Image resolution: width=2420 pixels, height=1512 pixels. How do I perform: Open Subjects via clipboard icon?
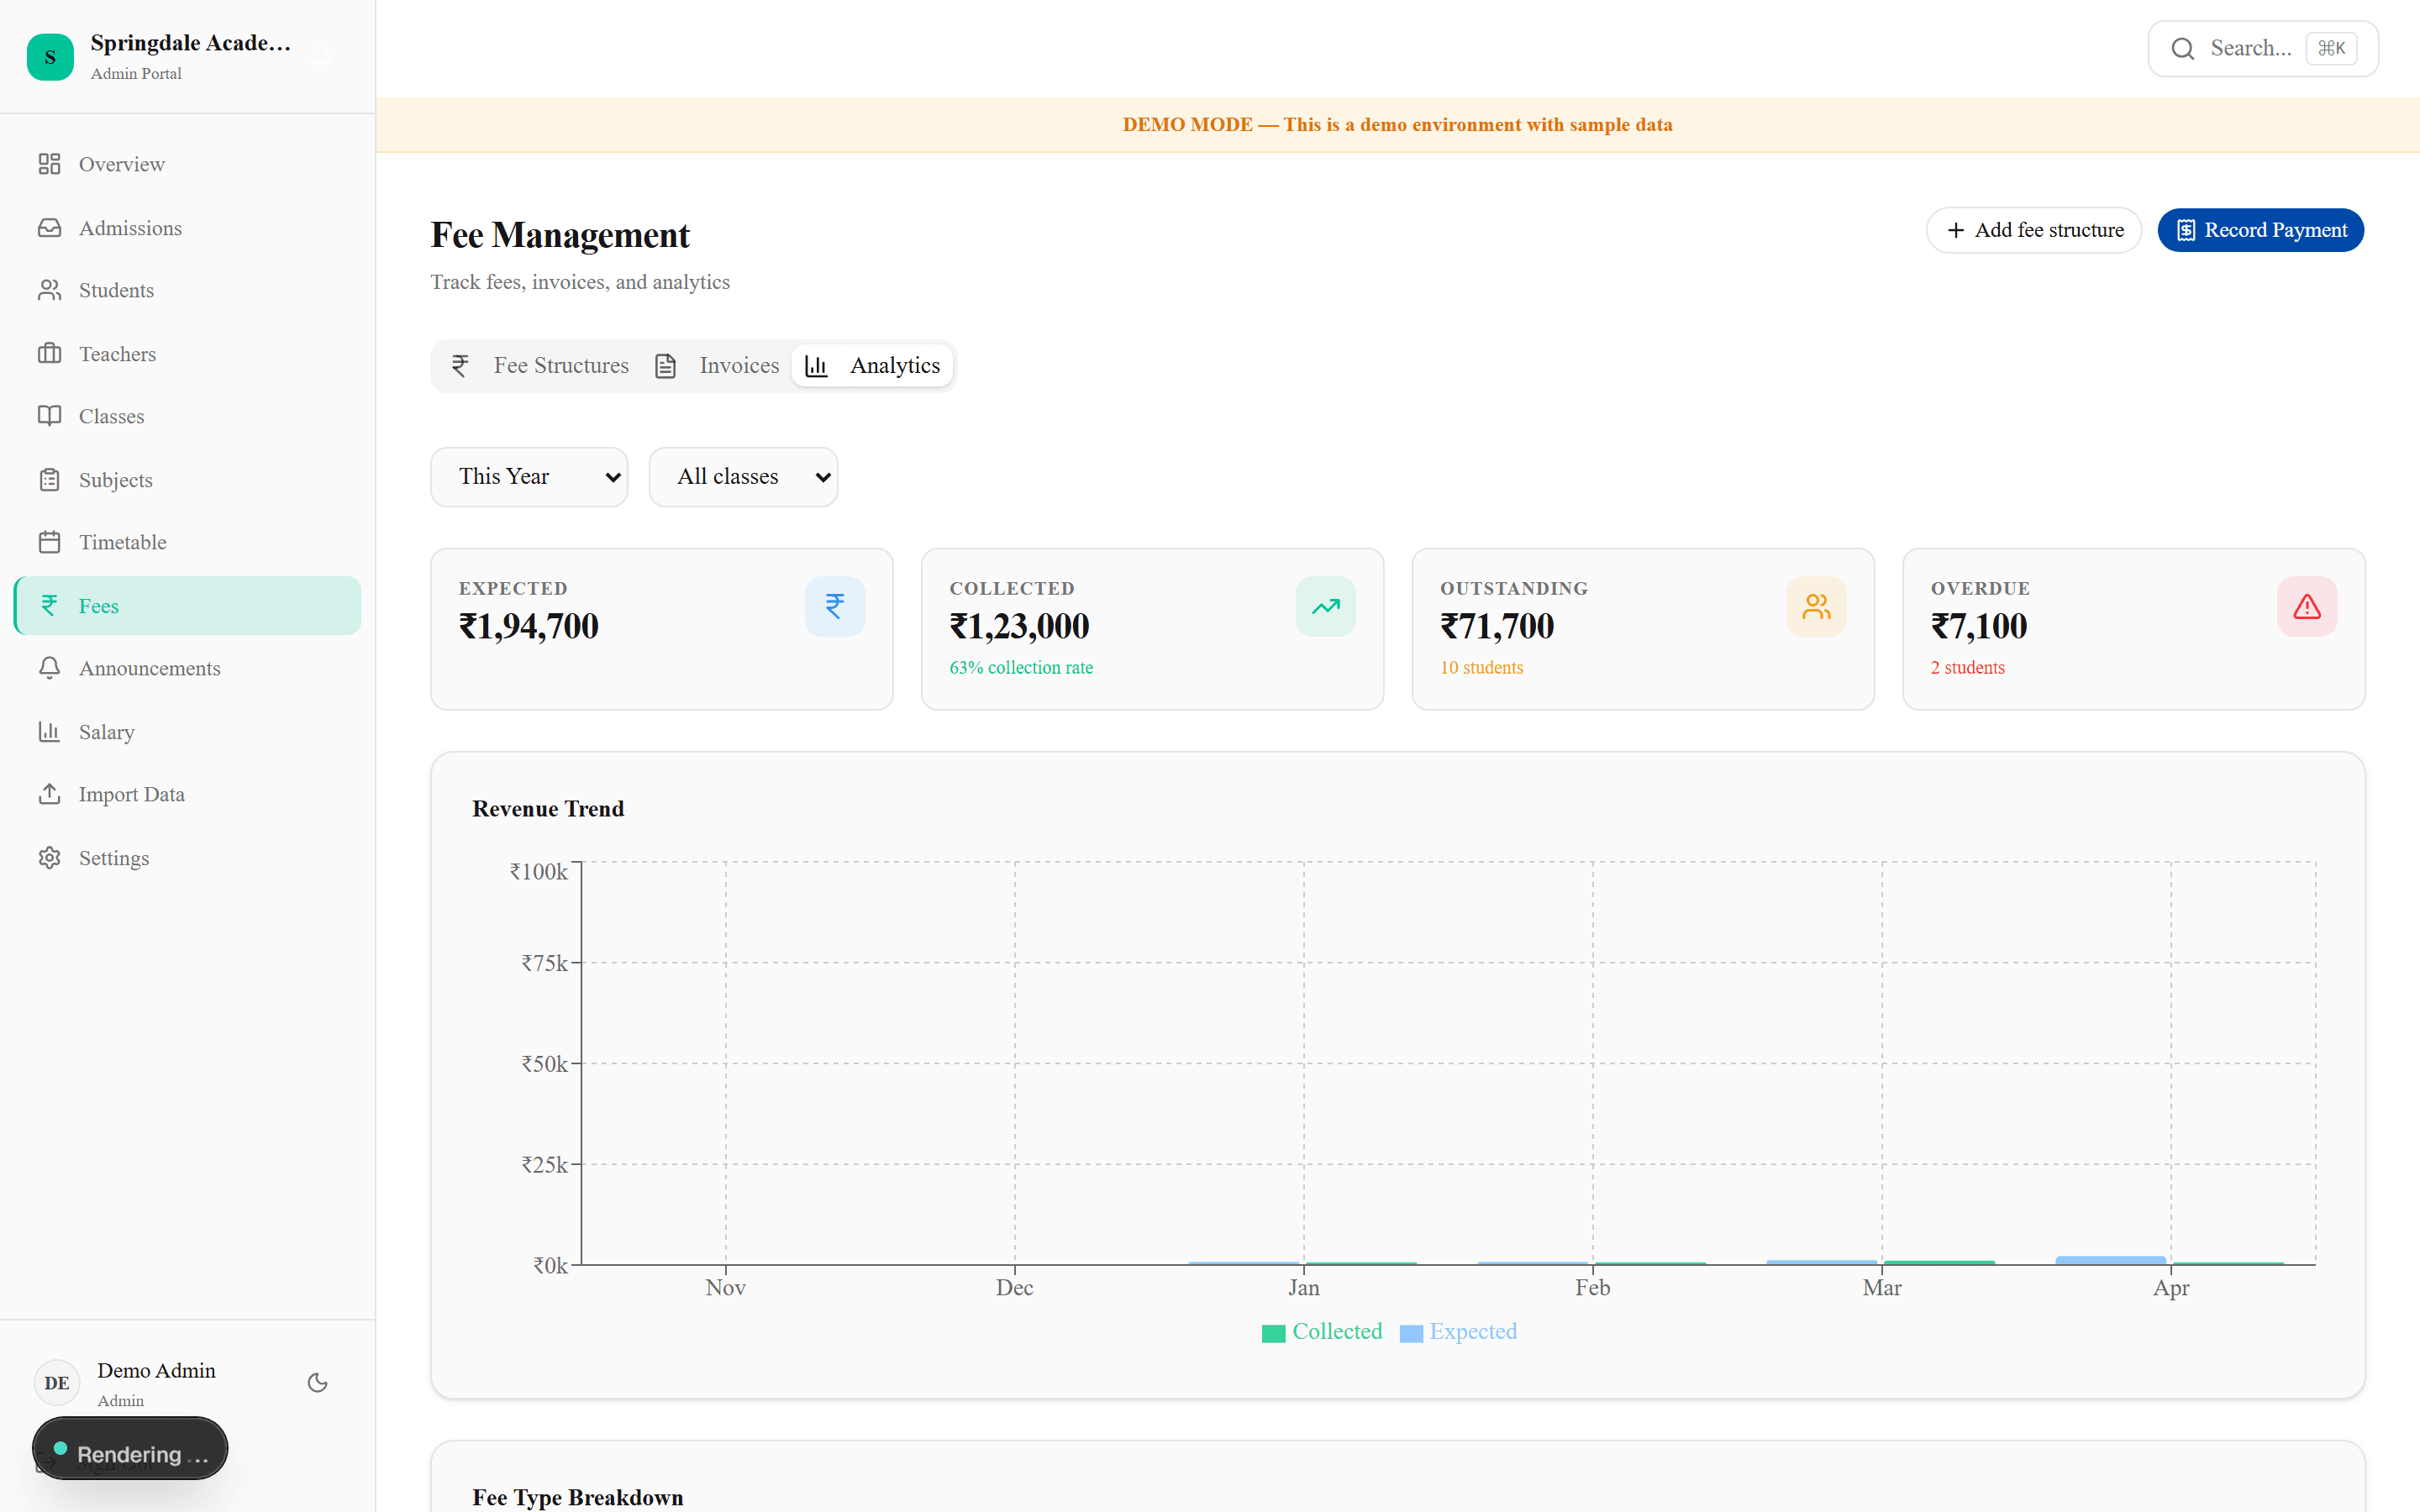pyautogui.click(x=50, y=479)
